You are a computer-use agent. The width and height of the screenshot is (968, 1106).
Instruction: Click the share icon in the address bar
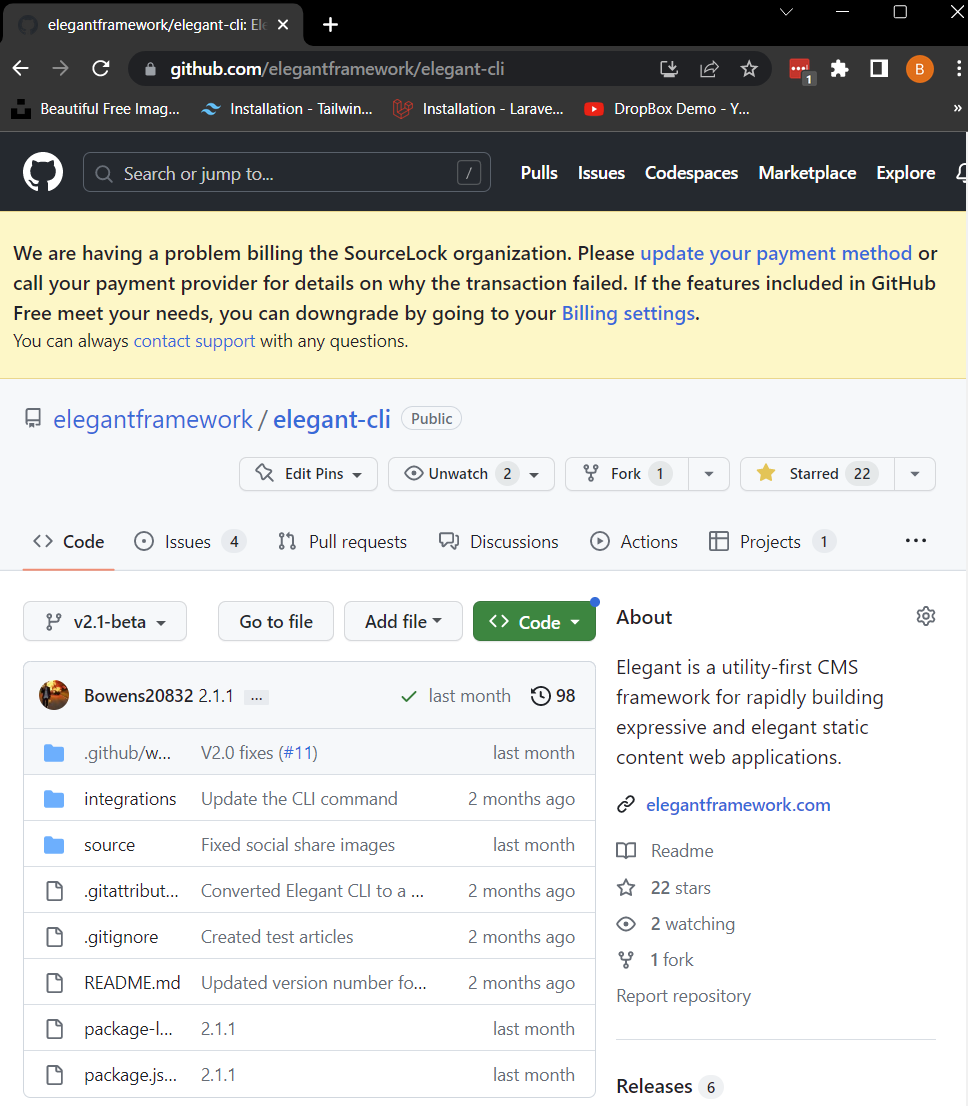(709, 68)
